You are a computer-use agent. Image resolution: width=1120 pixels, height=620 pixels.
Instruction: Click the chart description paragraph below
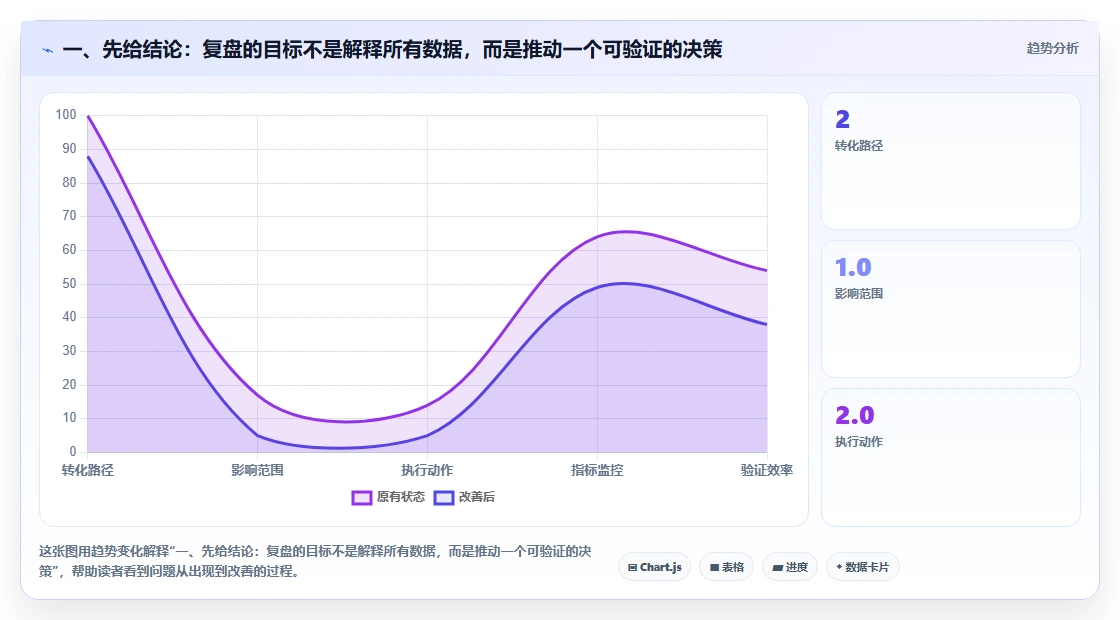pyautogui.click(x=315, y=561)
